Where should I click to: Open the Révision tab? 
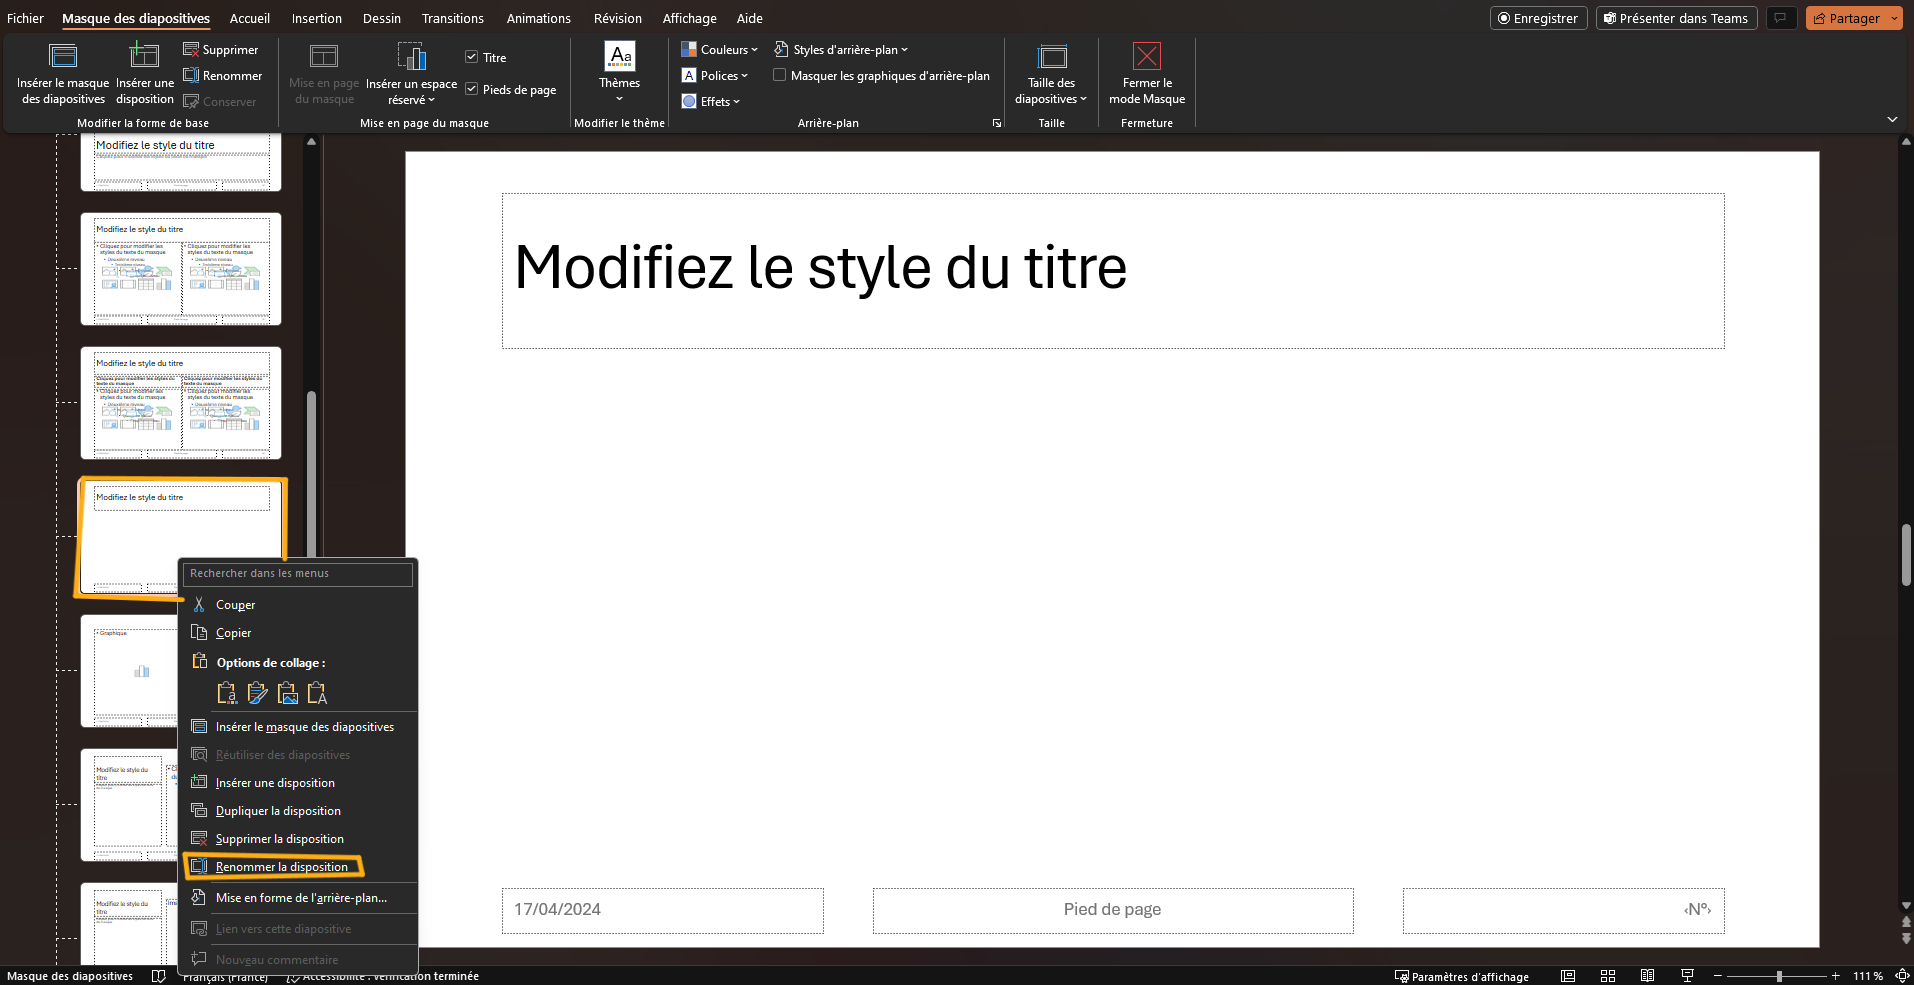(618, 19)
